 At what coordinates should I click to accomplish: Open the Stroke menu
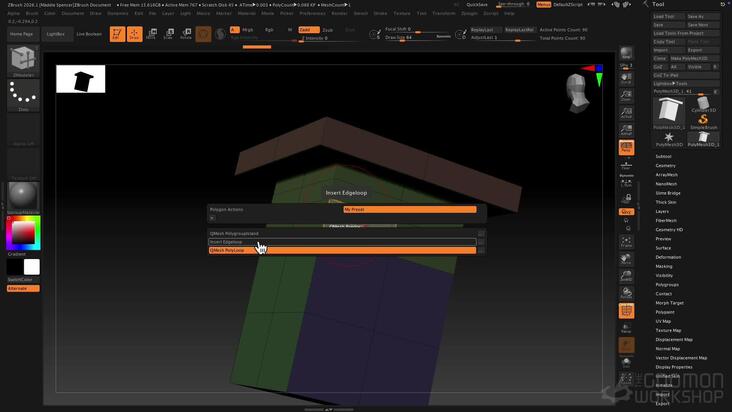coord(380,14)
